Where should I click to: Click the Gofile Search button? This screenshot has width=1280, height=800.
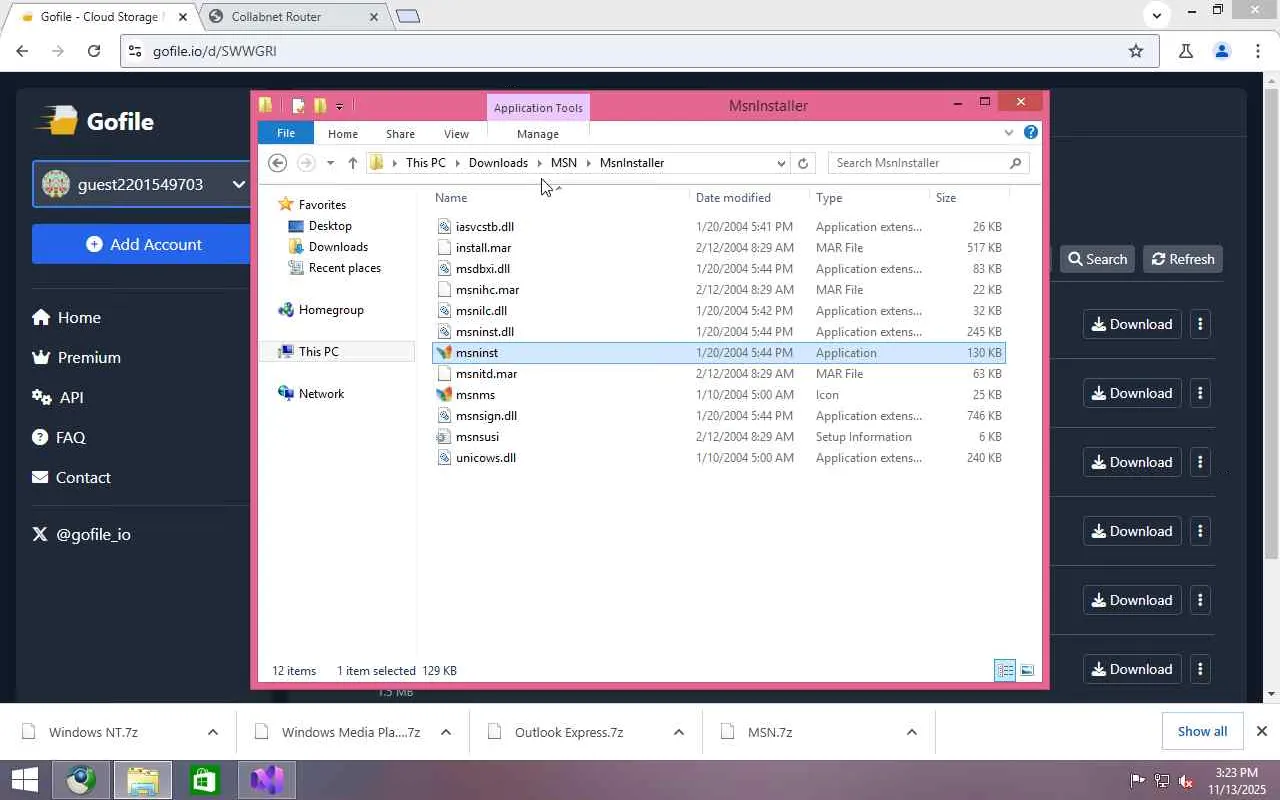(x=1097, y=259)
